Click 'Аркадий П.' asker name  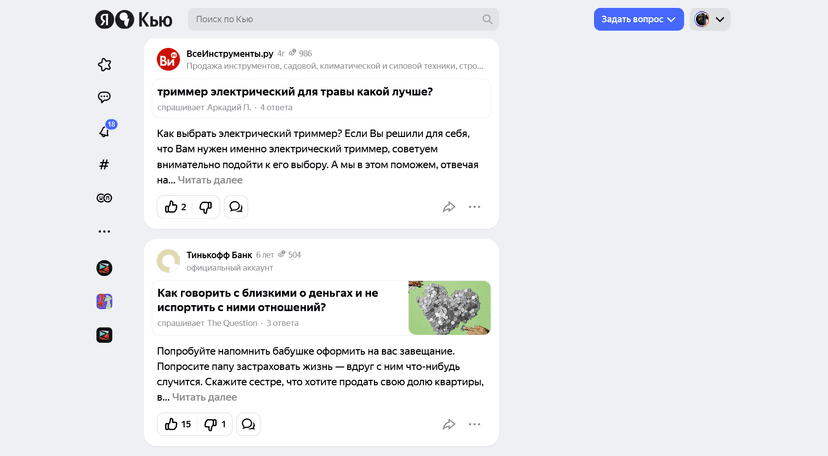(229, 108)
